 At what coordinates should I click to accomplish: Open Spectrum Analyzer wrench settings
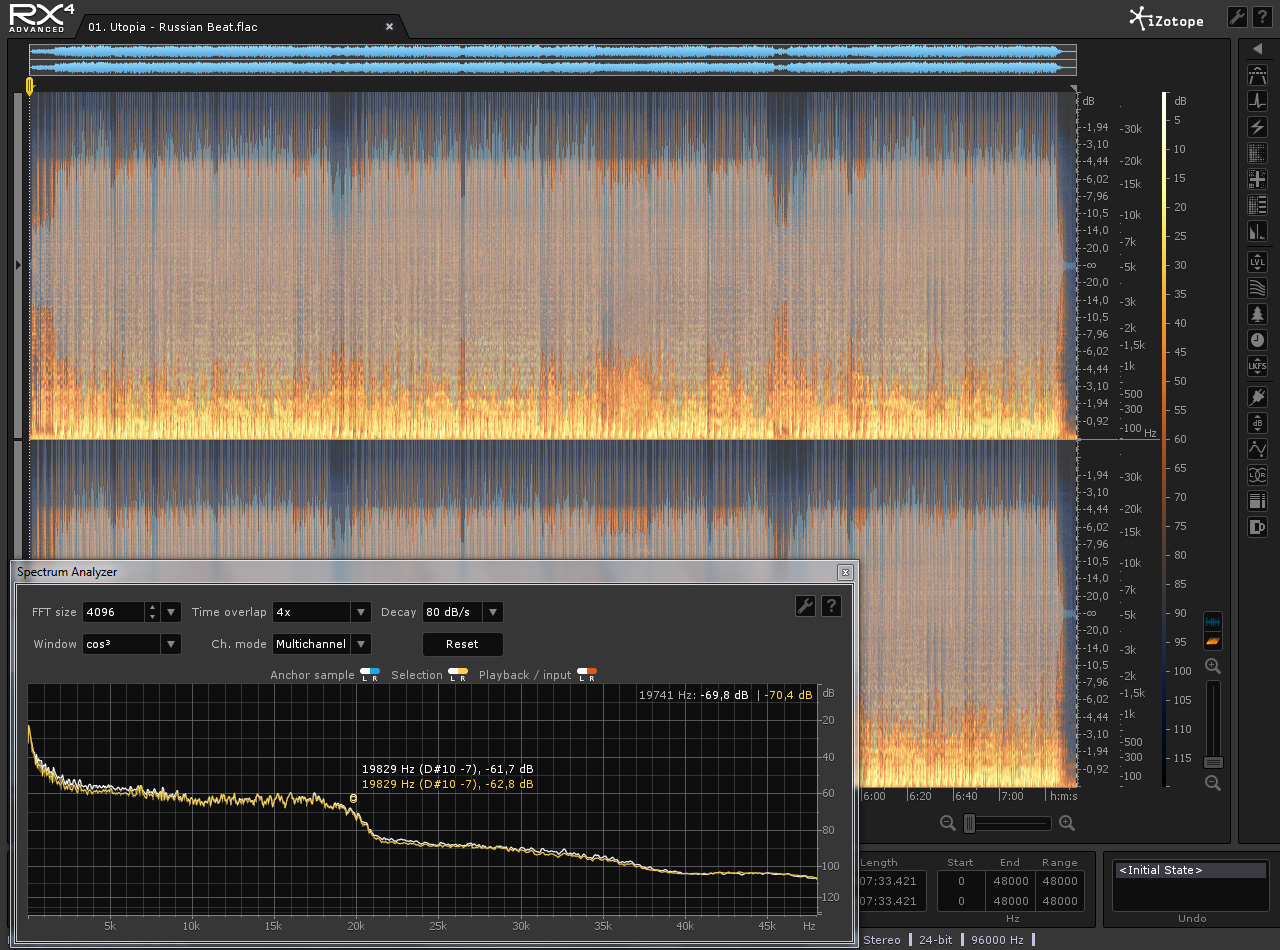point(805,606)
